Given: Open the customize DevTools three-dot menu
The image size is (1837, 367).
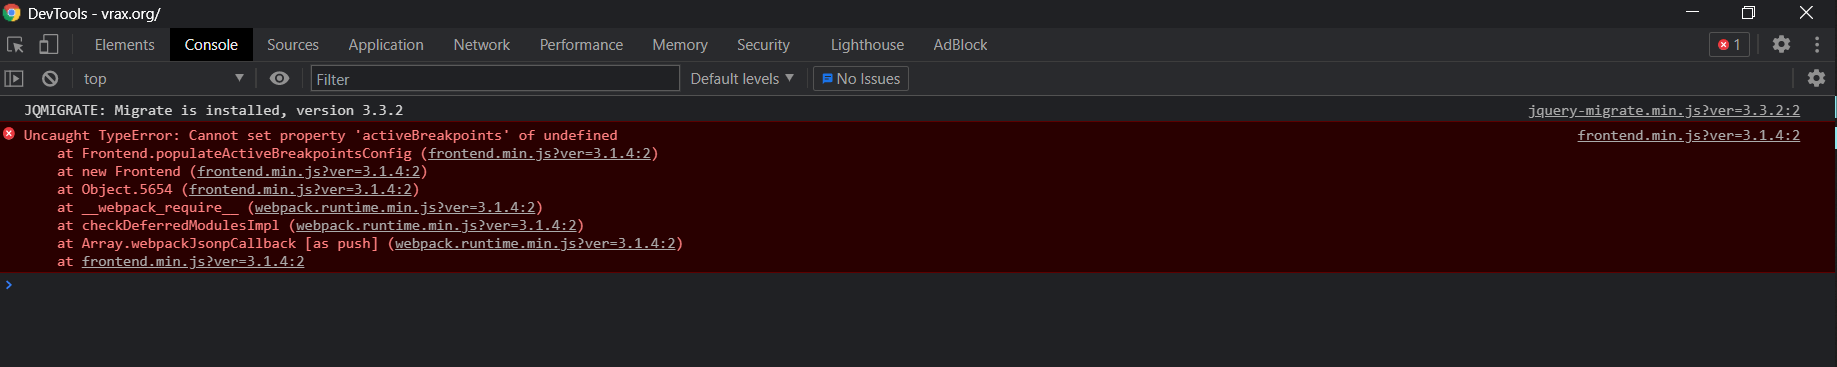Looking at the screenshot, I should (1817, 45).
